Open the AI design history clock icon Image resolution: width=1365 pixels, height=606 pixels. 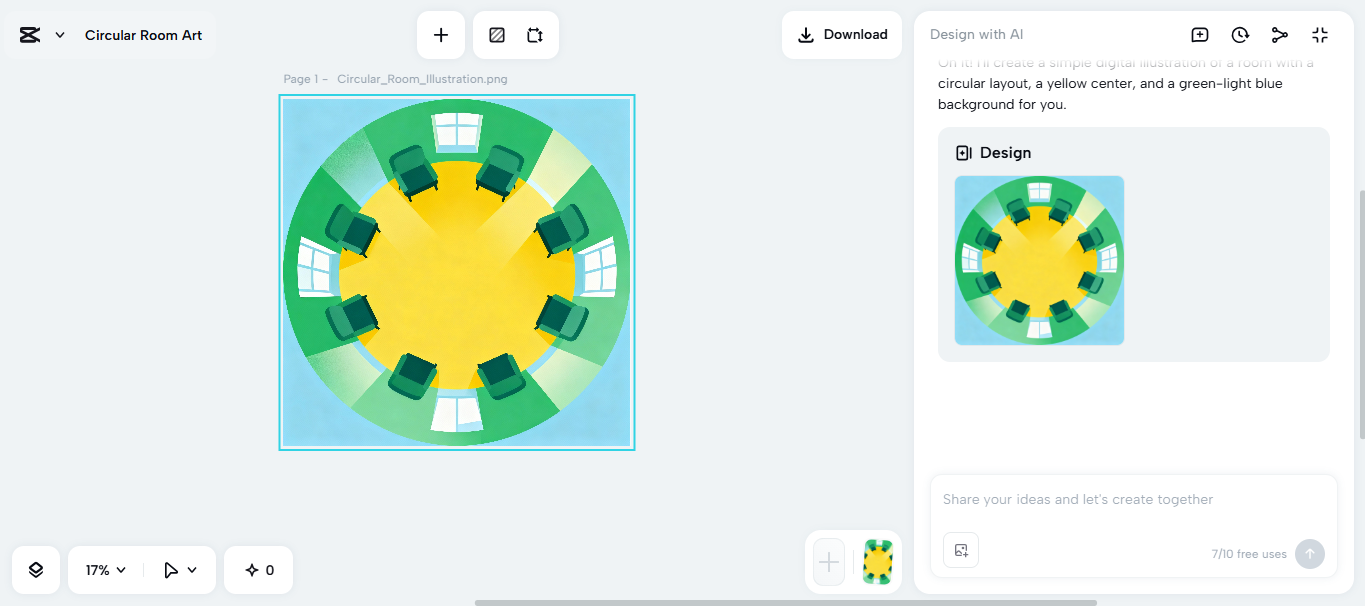tap(1240, 35)
